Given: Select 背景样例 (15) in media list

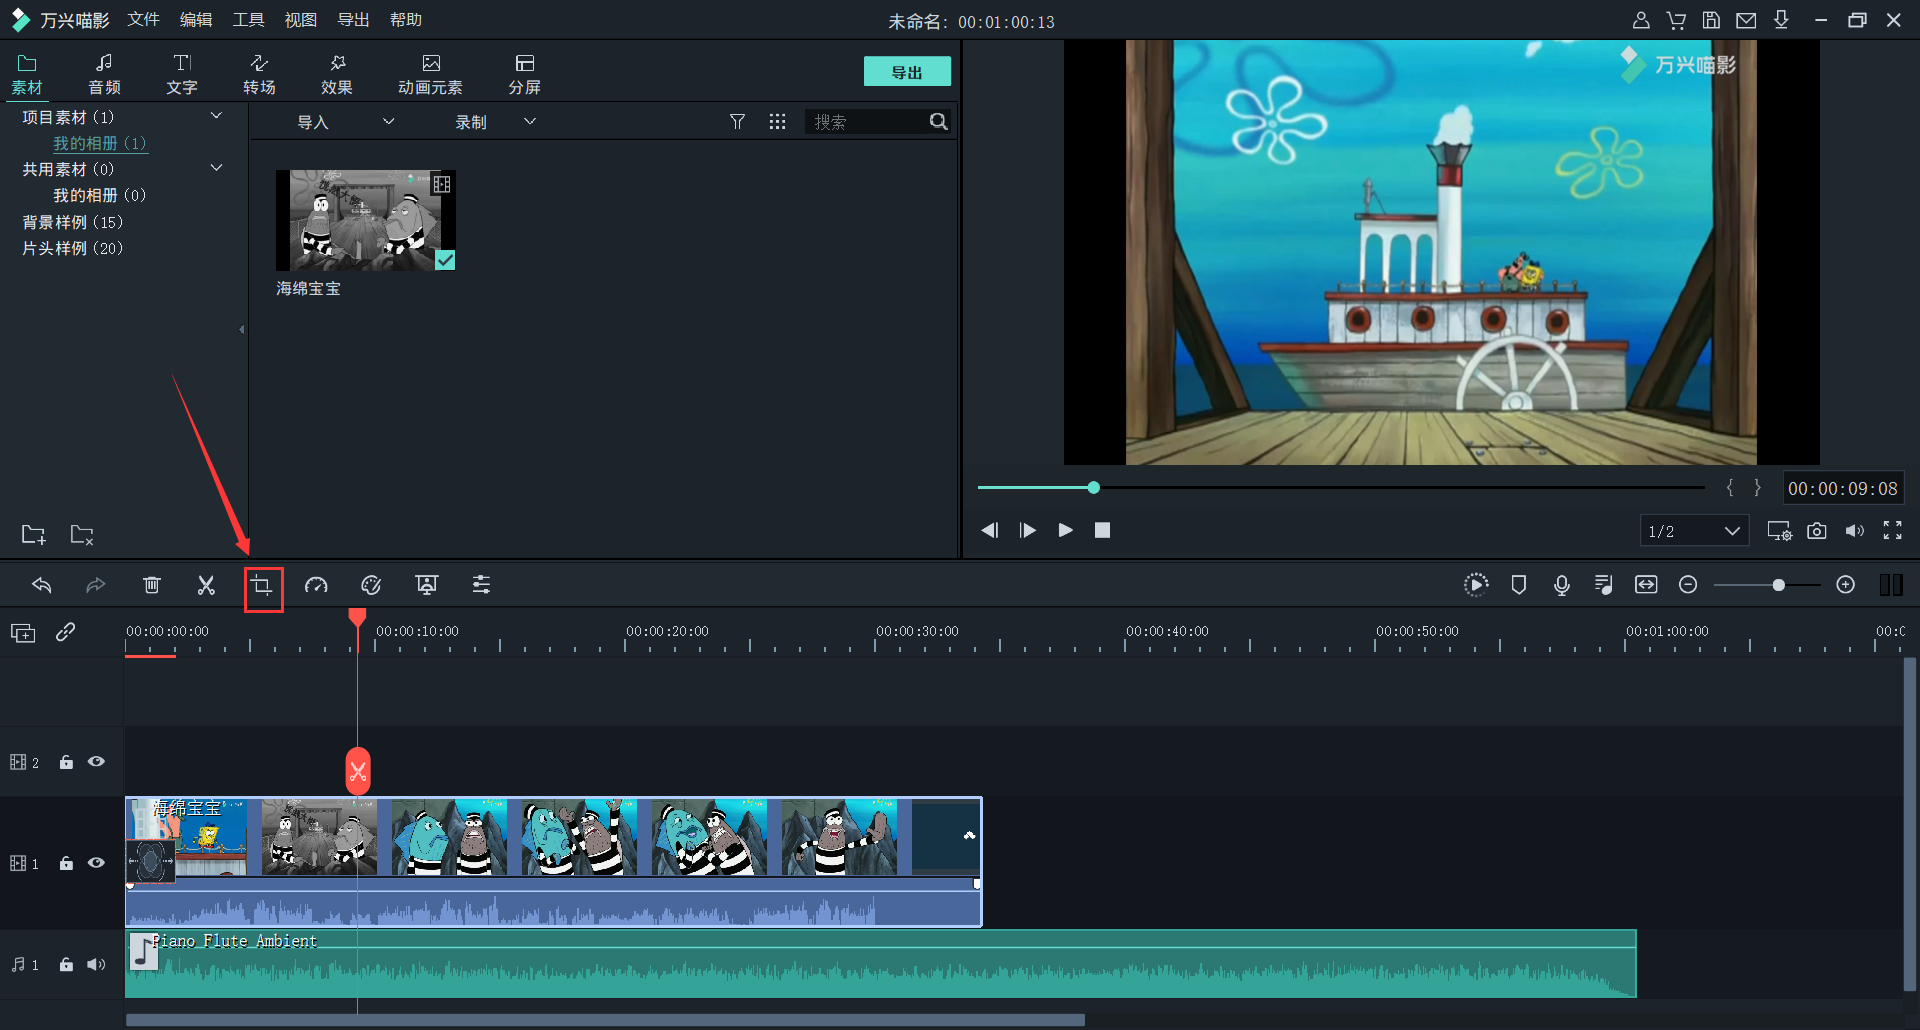Looking at the screenshot, I should pyautogui.click(x=73, y=222).
